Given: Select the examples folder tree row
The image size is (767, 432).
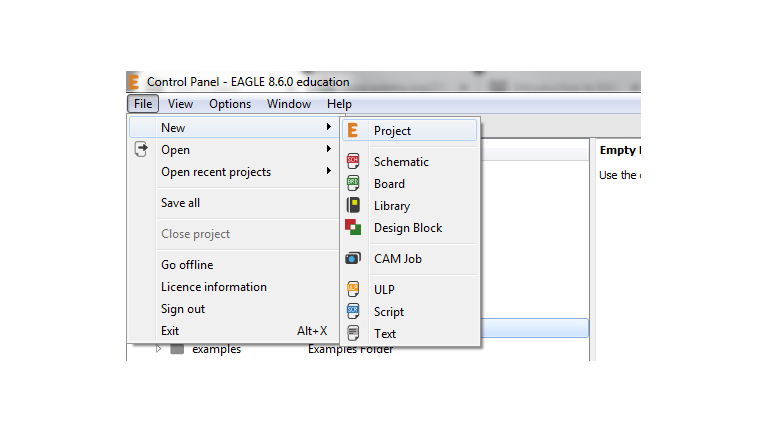Looking at the screenshot, I should coord(216,349).
